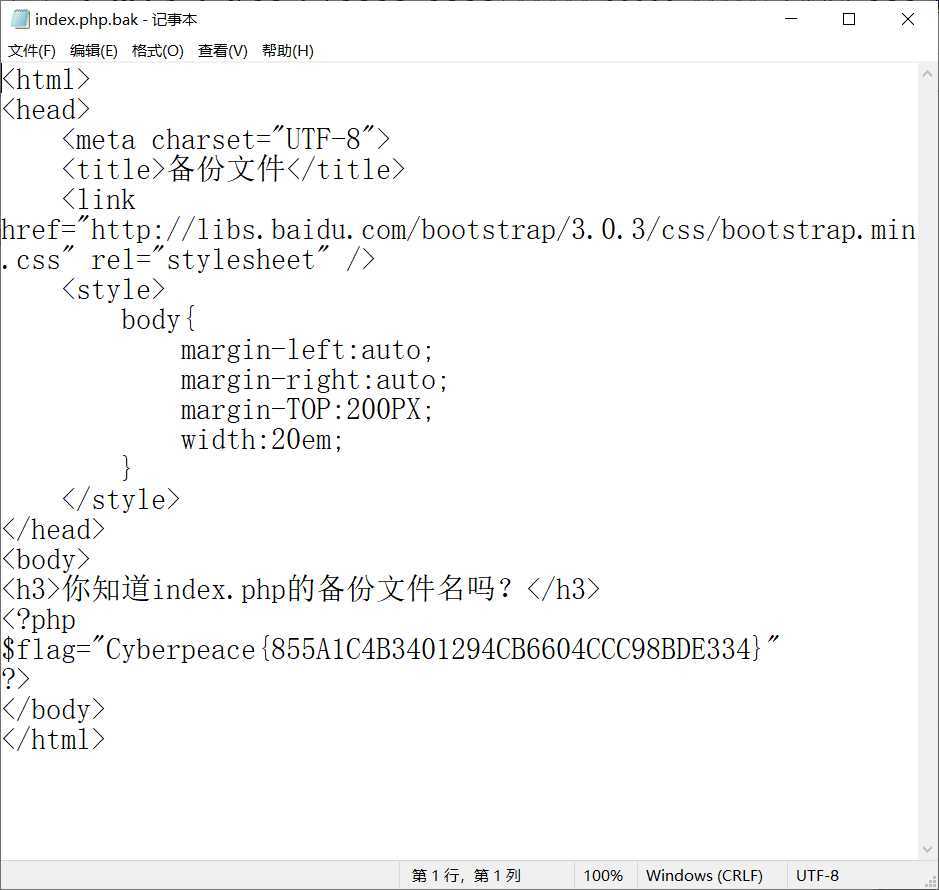Click the closing </style> tag line
The height and width of the screenshot is (890, 939).
tap(120, 500)
